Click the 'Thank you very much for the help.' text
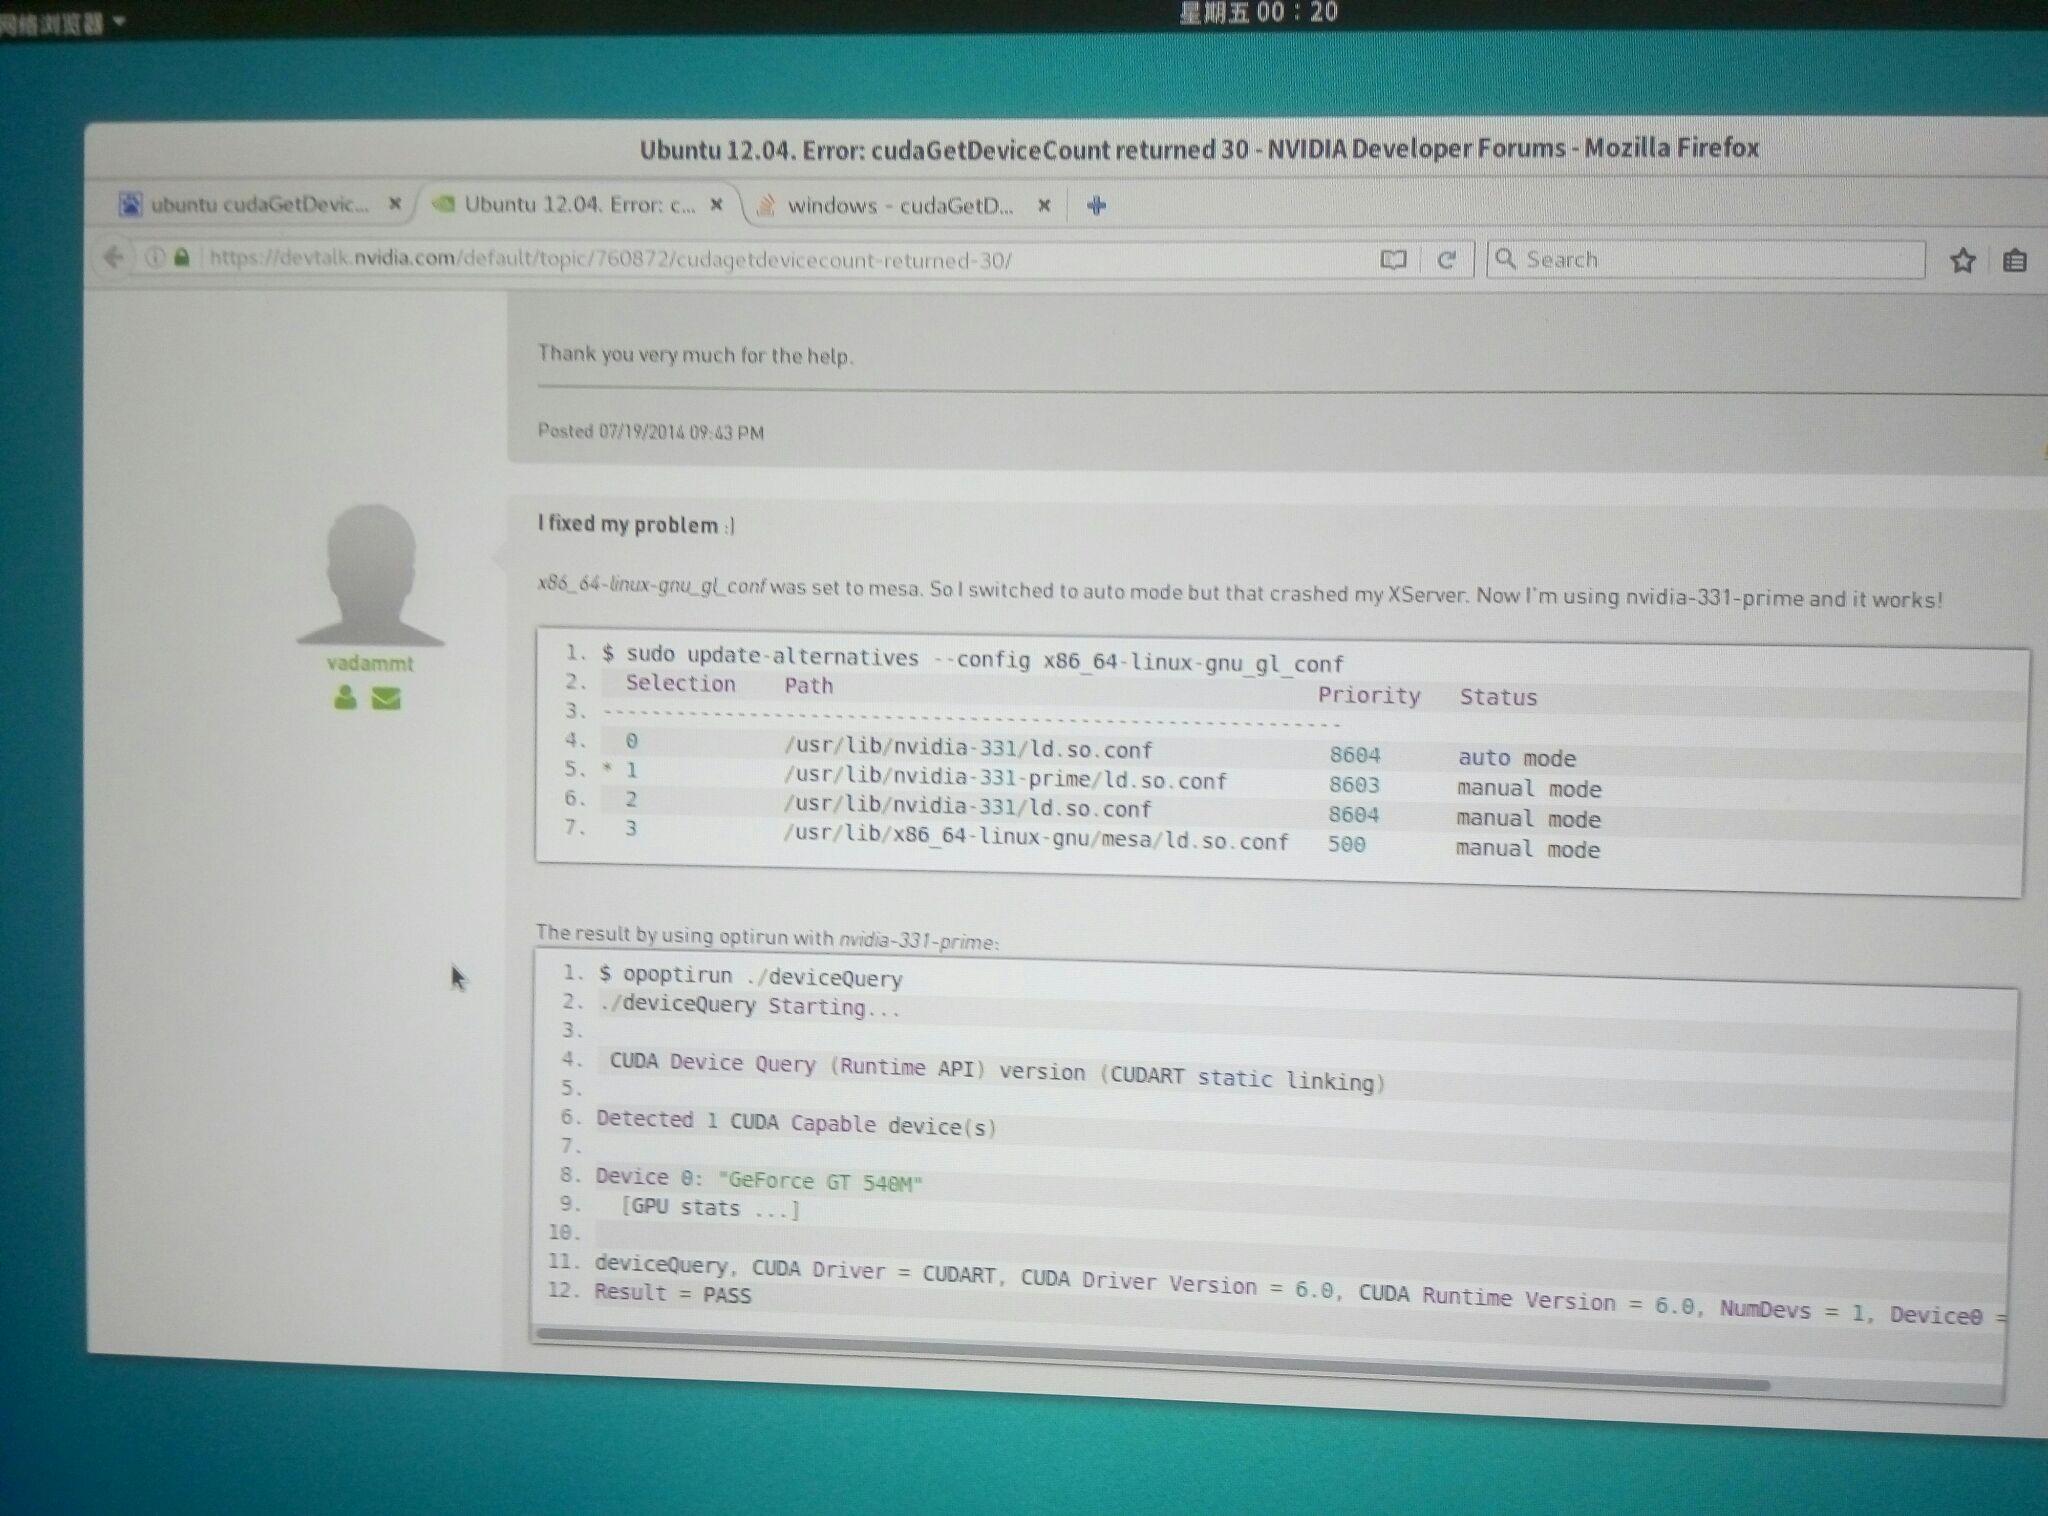 [695, 354]
